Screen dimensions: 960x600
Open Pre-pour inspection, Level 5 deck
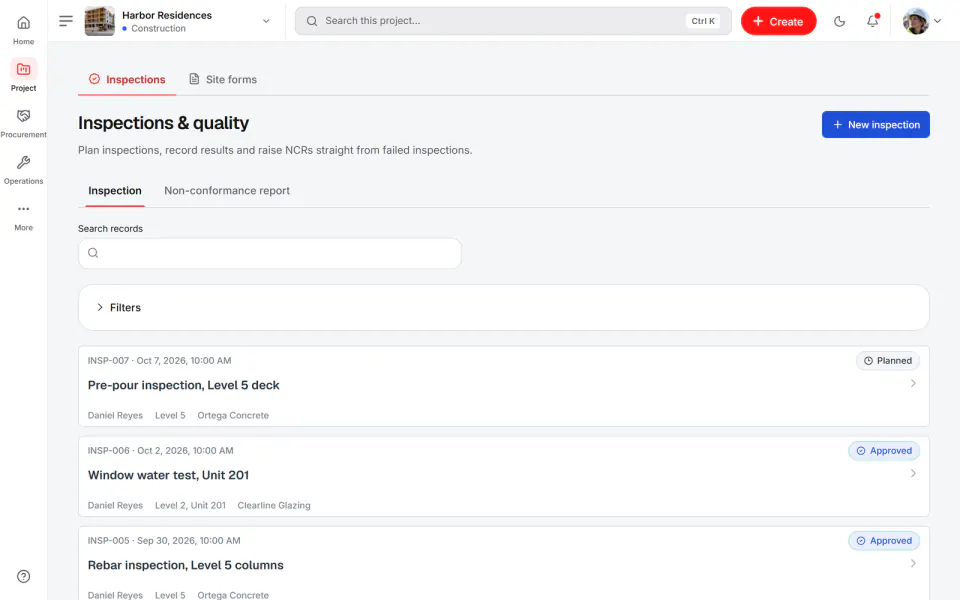183,385
